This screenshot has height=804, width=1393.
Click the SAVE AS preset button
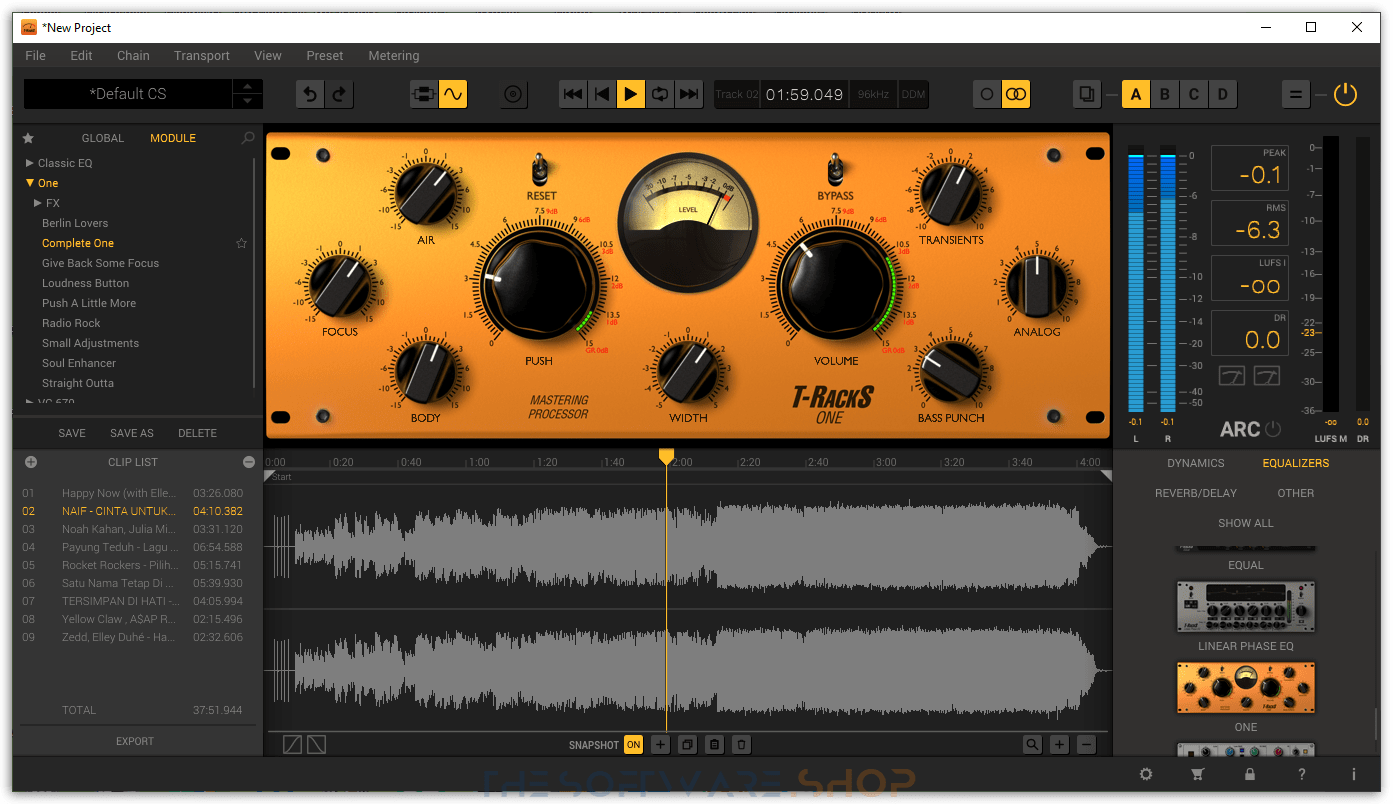click(132, 433)
